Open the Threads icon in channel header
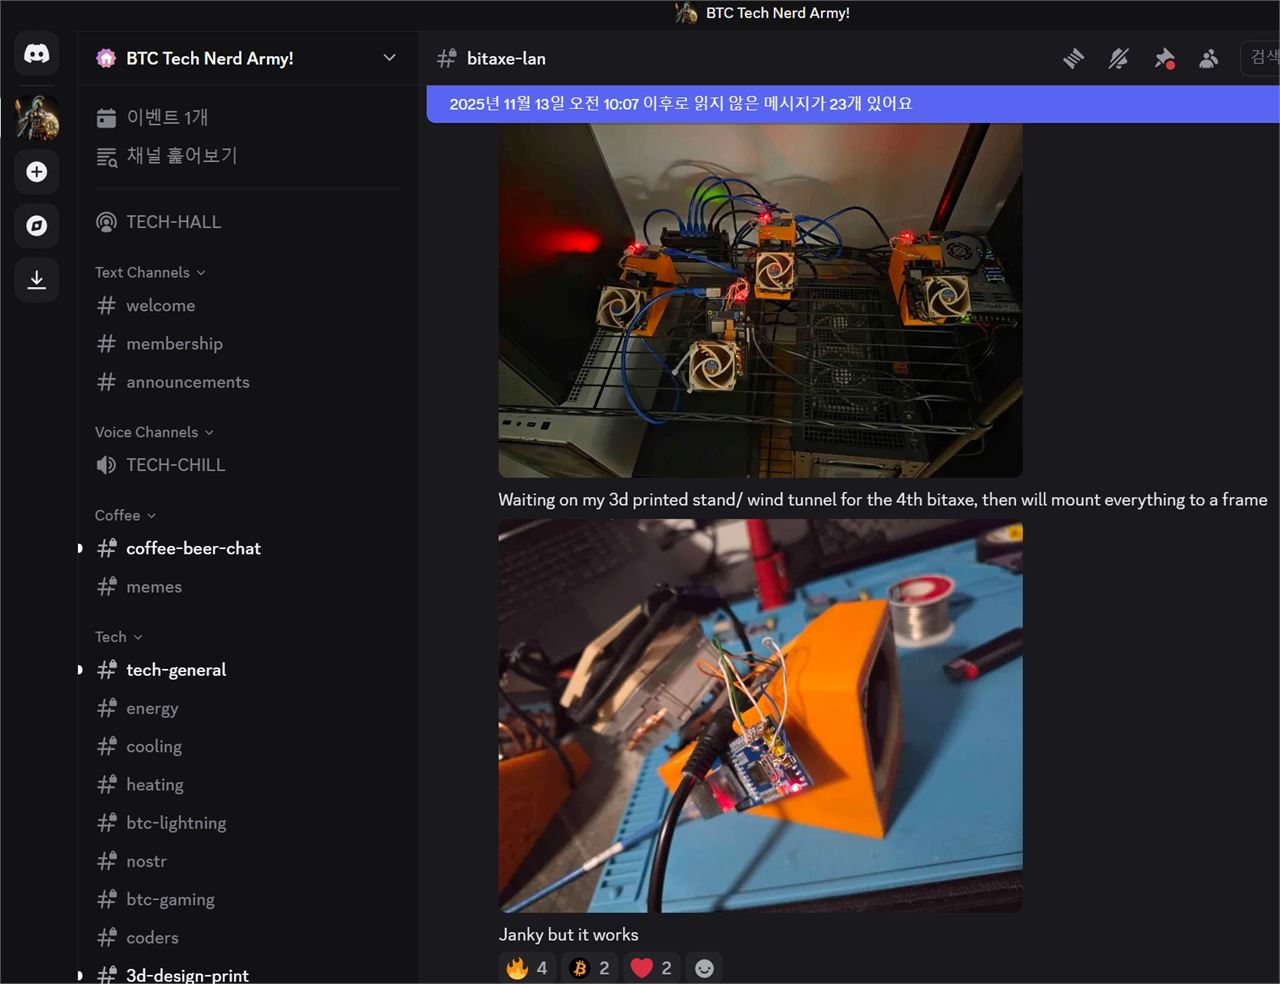1280x984 pixels. point(1073,59)
